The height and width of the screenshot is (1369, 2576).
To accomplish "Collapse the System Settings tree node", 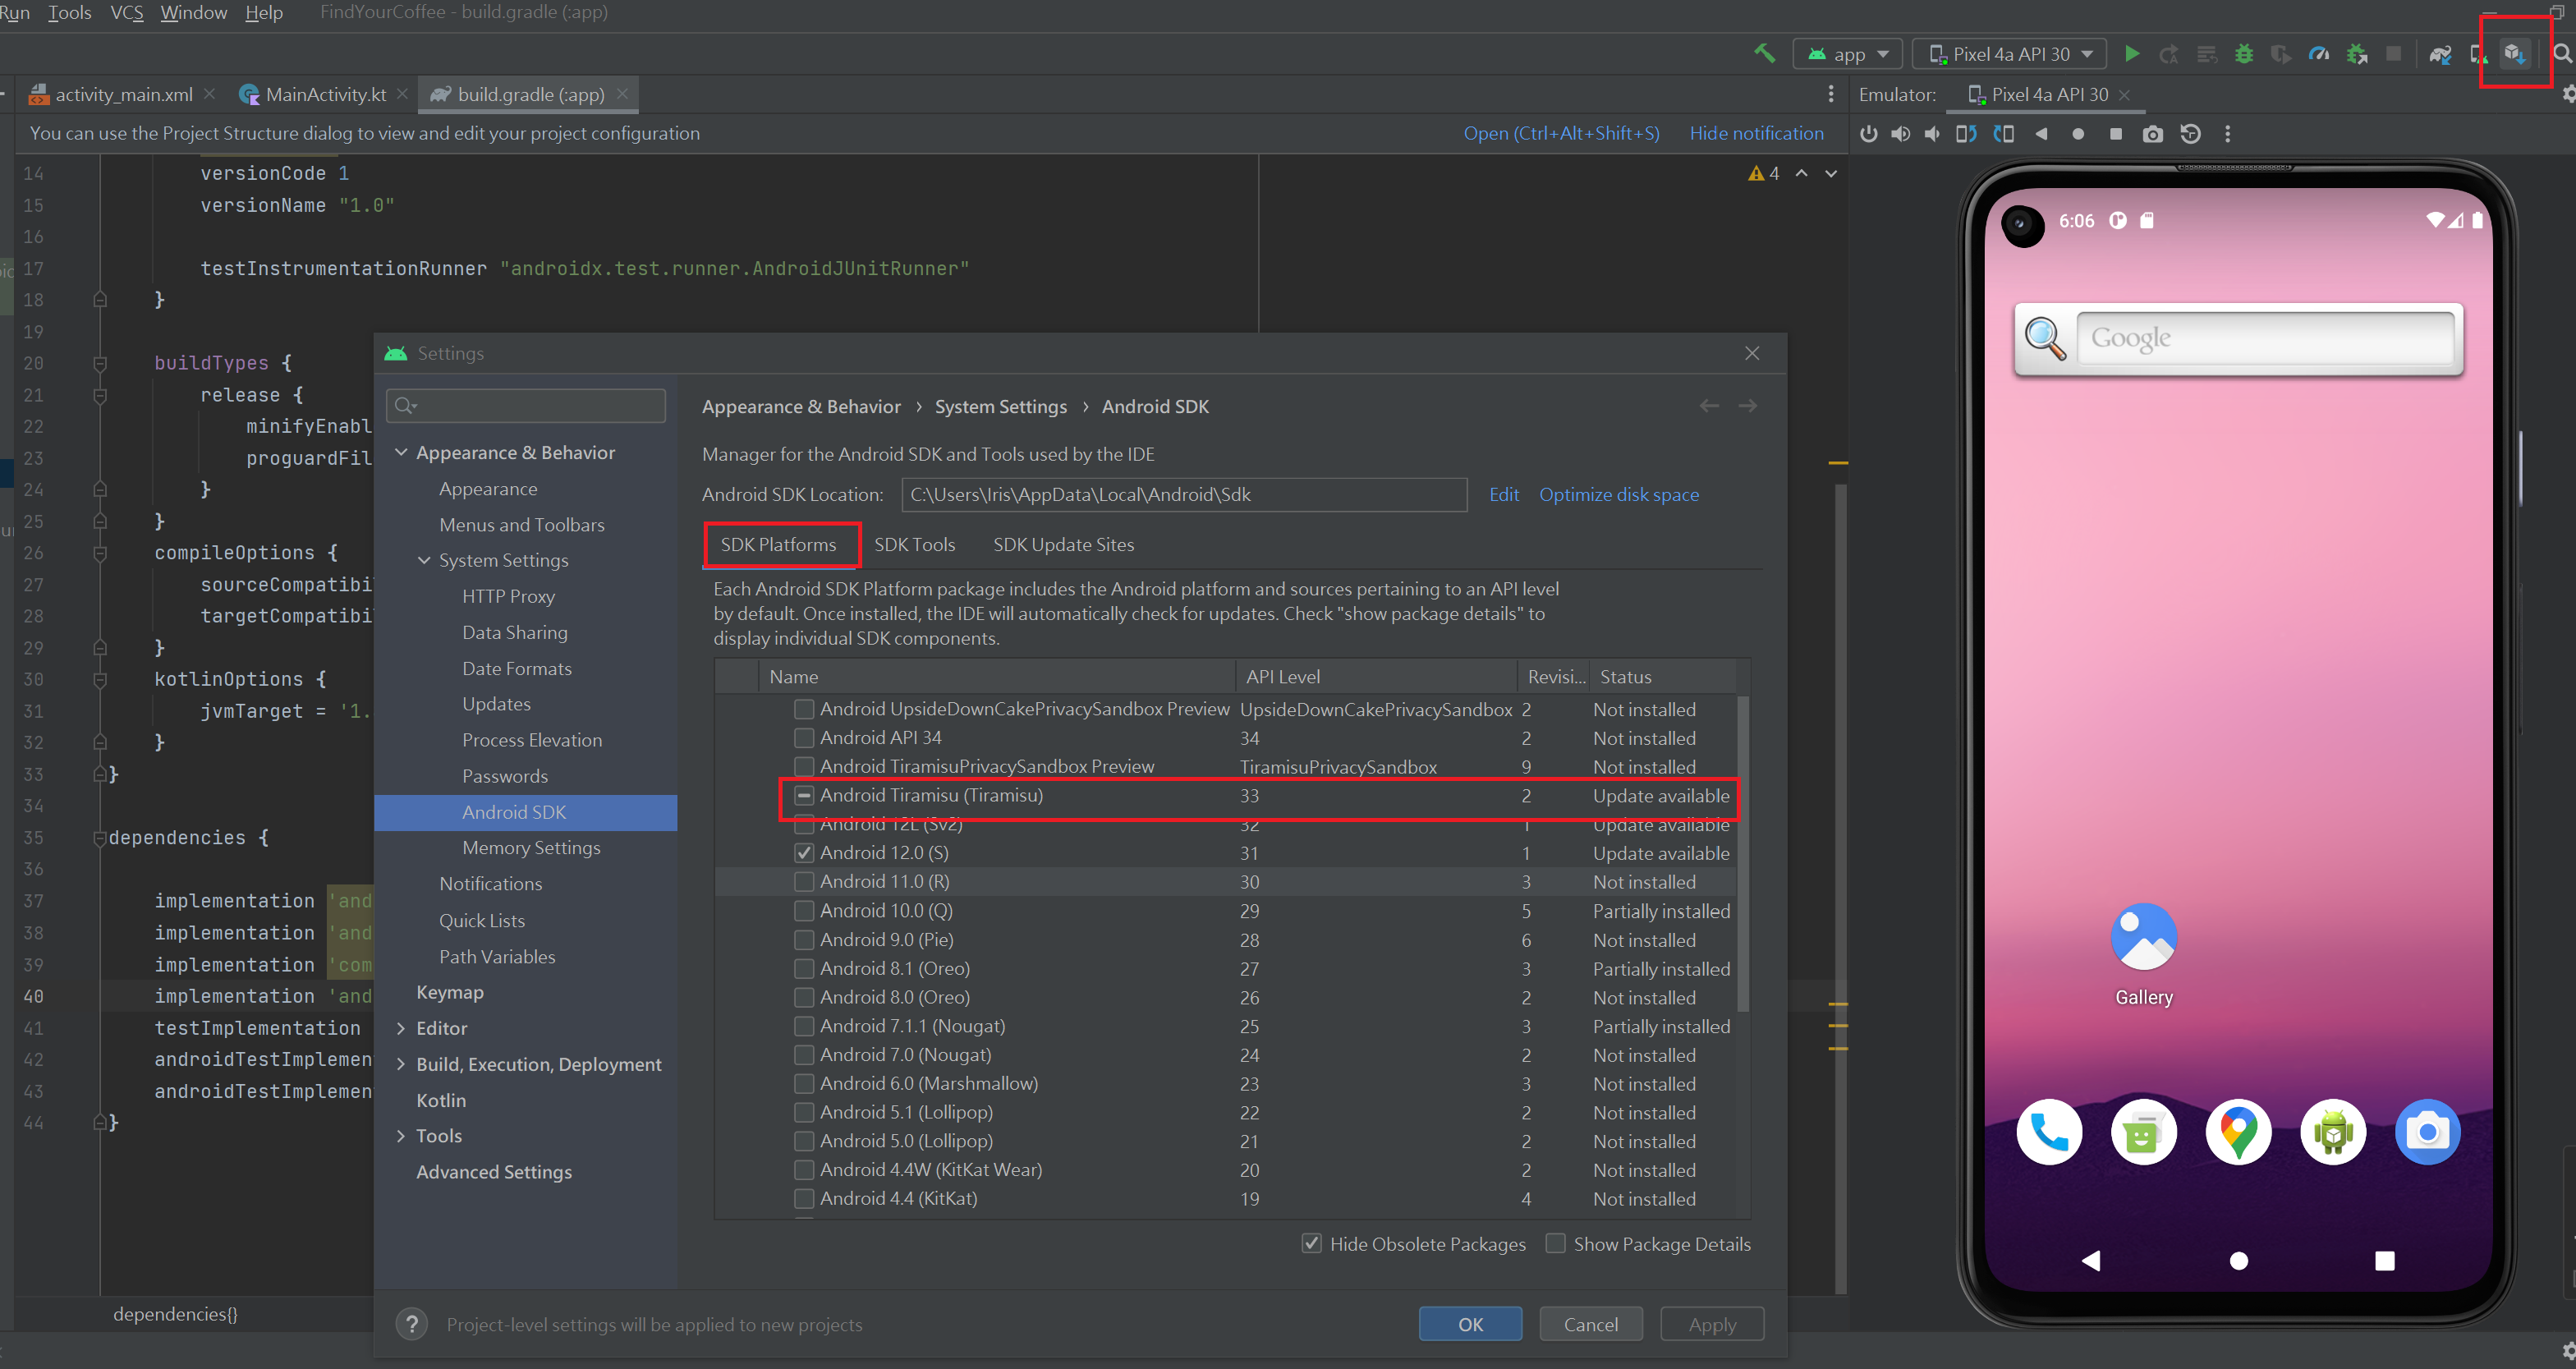I will [424, 560].
